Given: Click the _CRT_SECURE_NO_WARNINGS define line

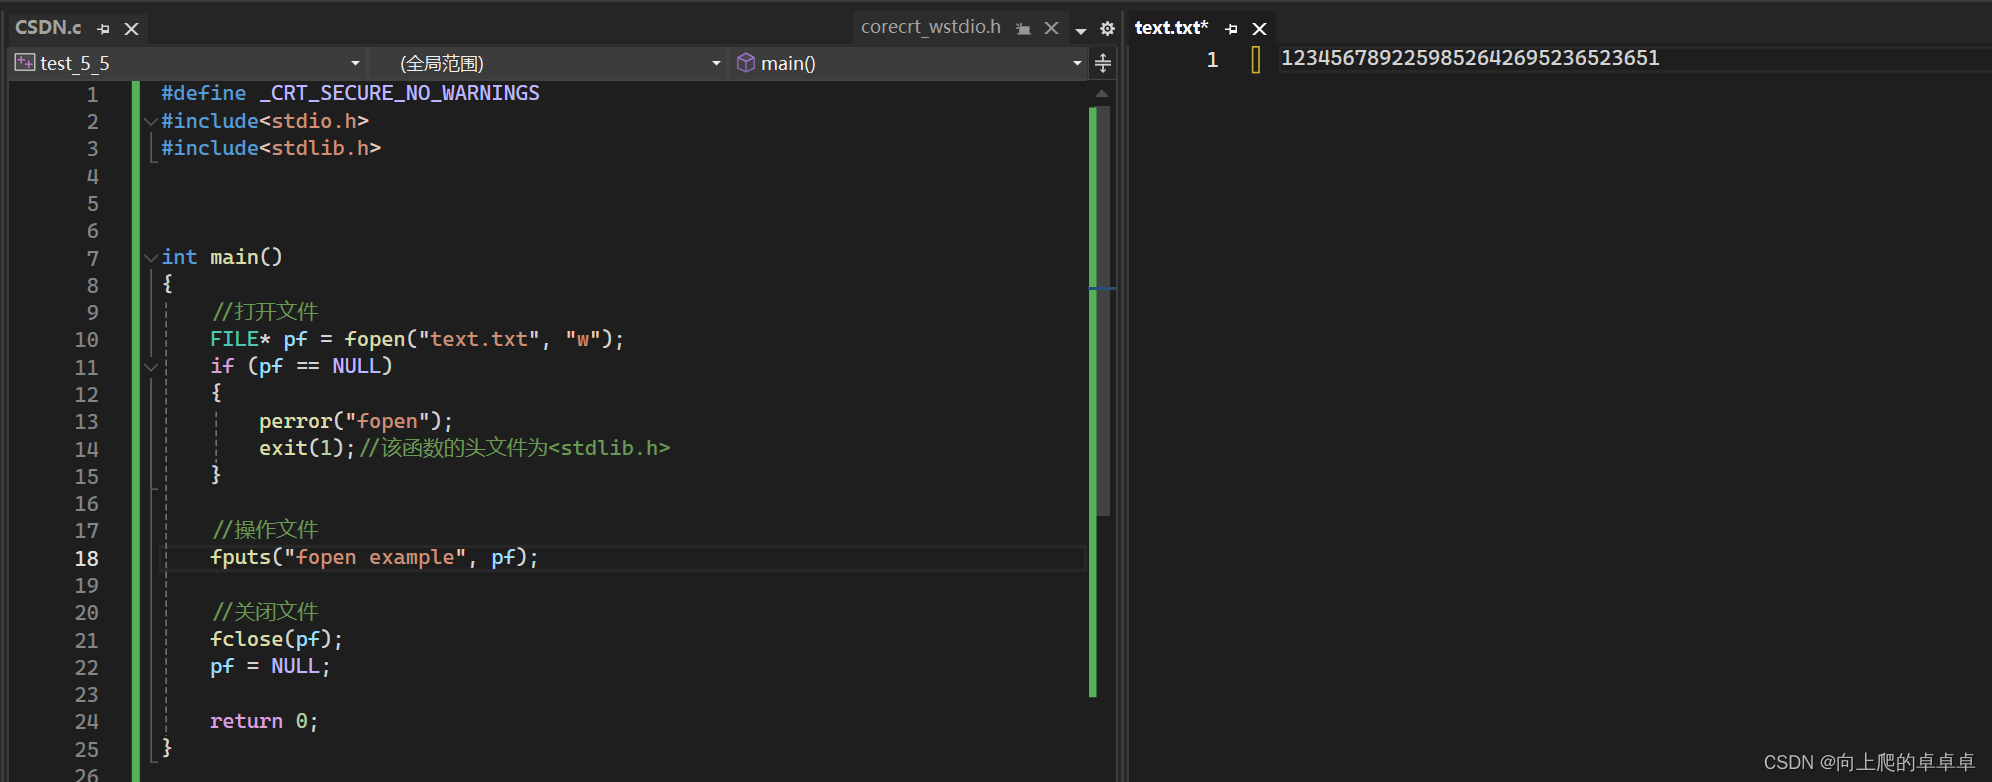Looking at the screenshot, I should (350, 93).
